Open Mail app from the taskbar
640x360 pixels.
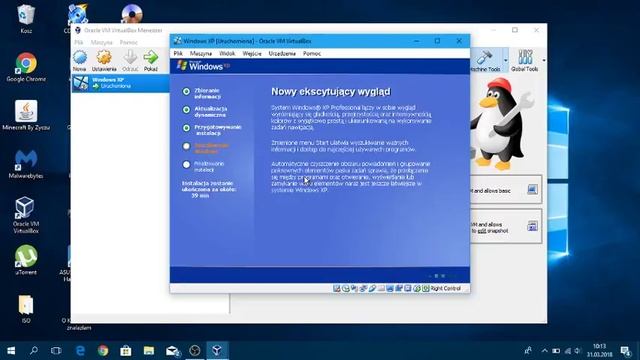(x=172, y=351)
